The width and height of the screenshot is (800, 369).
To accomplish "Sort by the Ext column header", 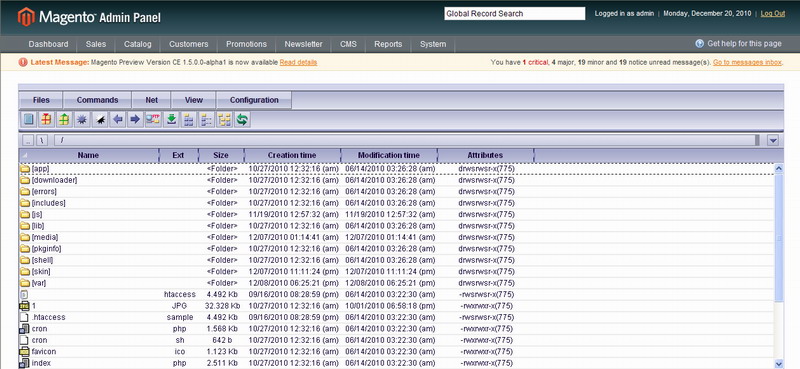I will (x=178, y=155).
